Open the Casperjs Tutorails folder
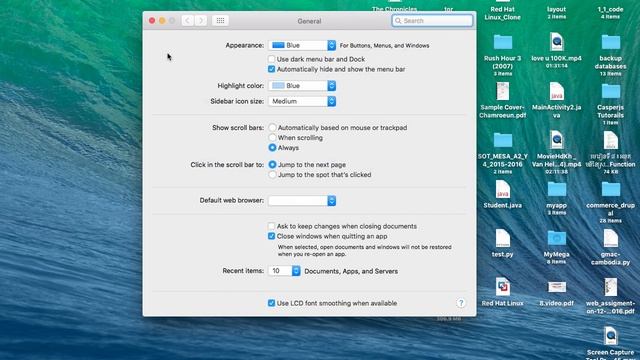The image size is (640, 360). click(x=610, y=91)
